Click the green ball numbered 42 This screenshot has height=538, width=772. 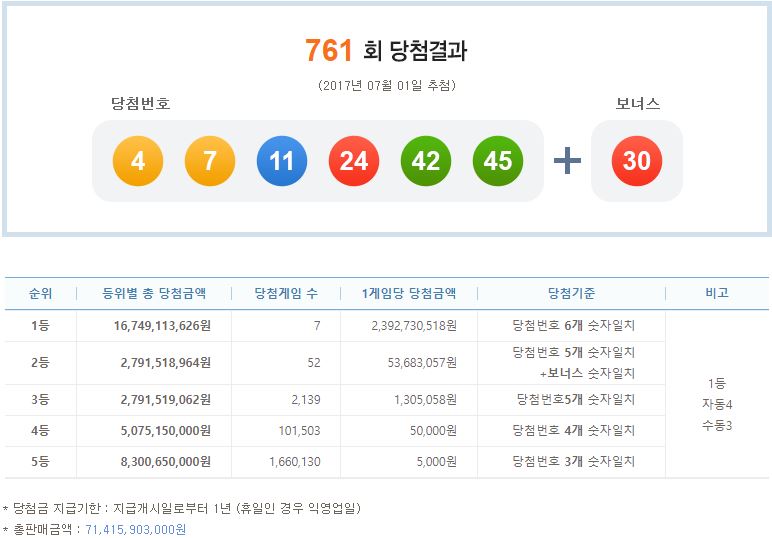(x=425, y=161)
